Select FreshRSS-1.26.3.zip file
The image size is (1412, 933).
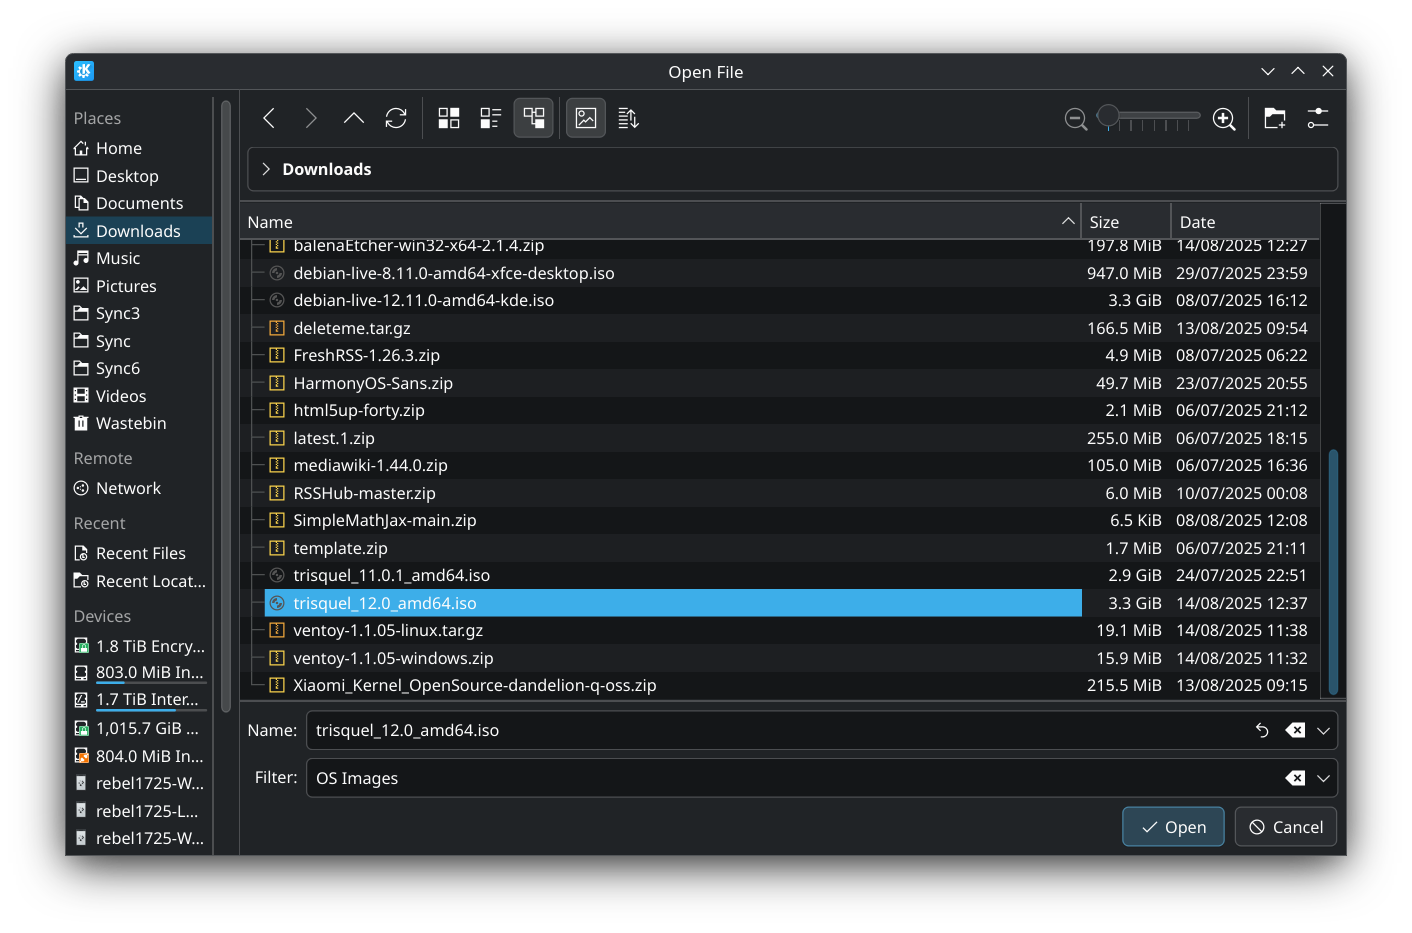tap(366, 355)
